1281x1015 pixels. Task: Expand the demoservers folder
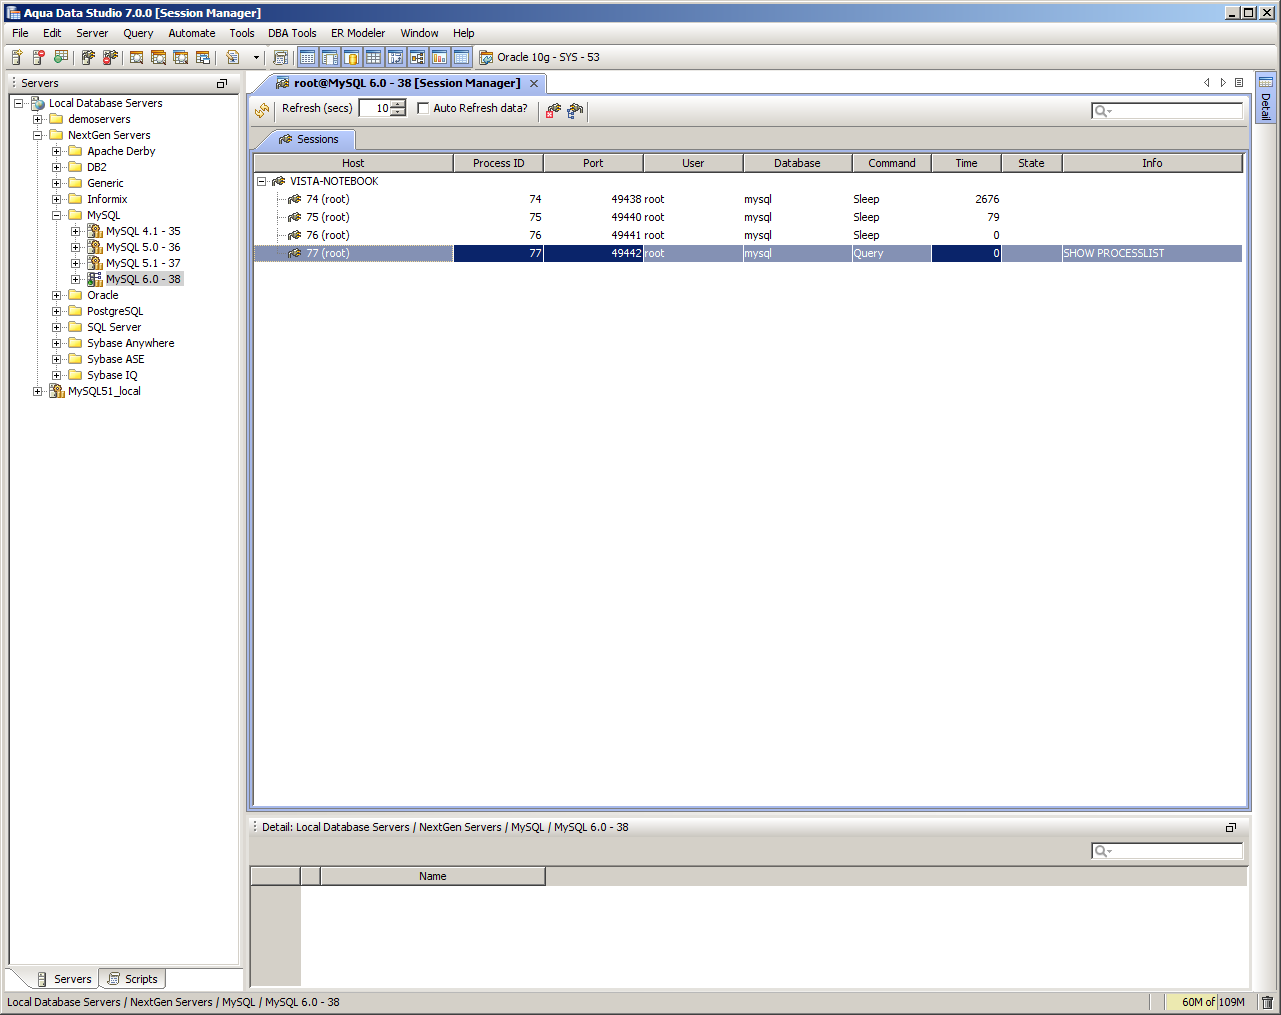[37, 119]
